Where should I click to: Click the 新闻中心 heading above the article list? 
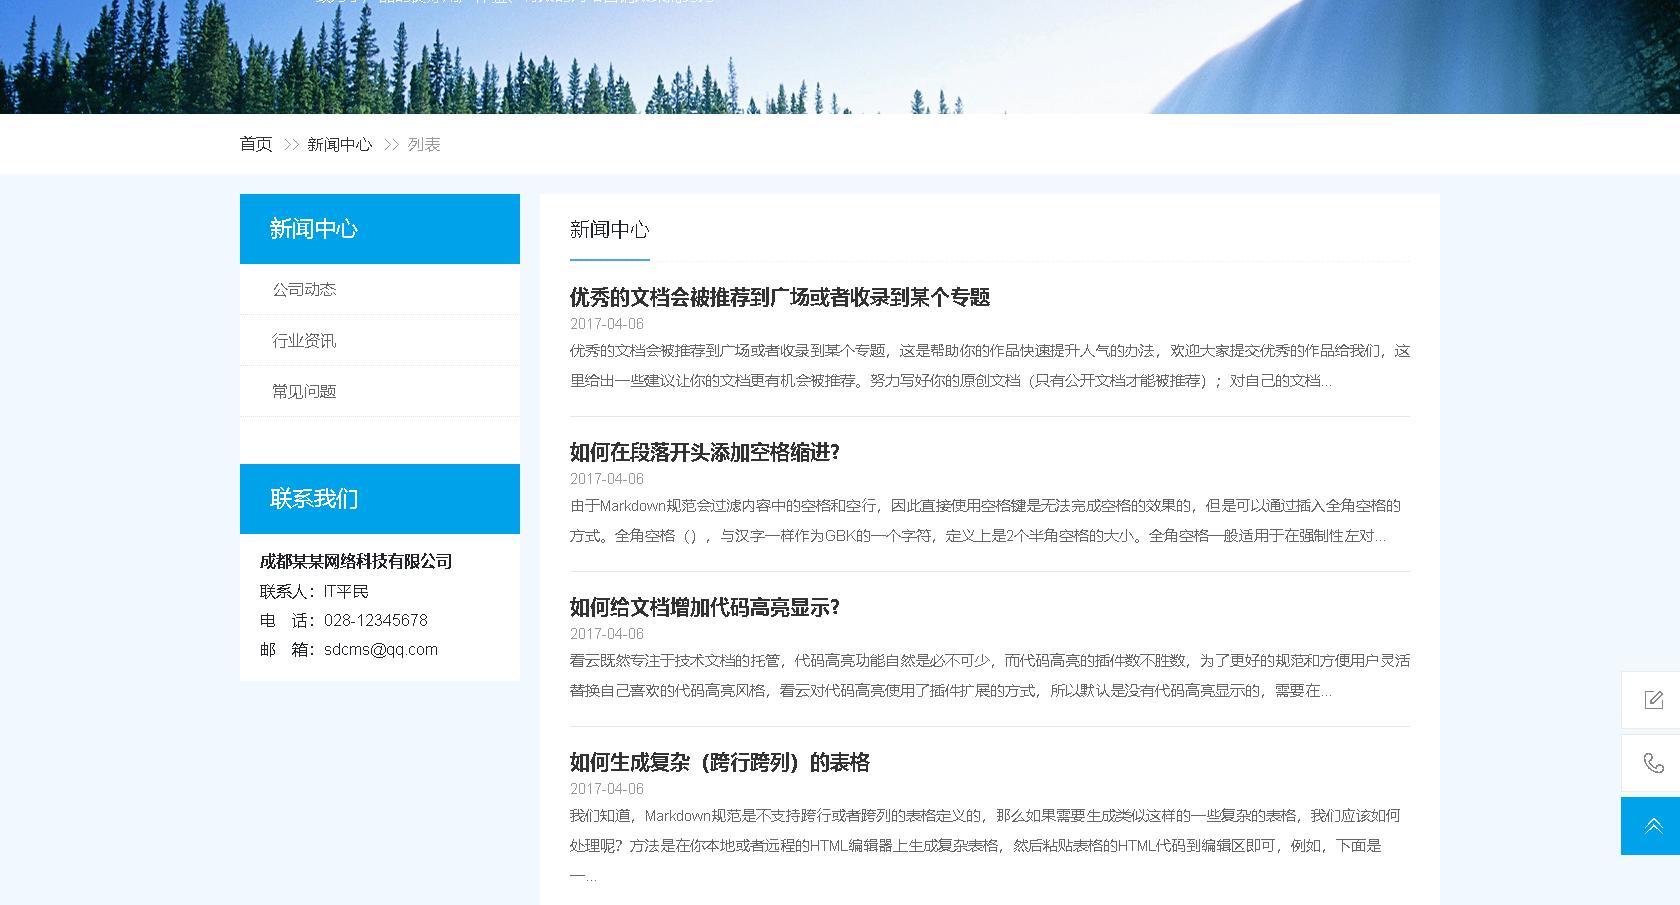click(x=609, y=230)
